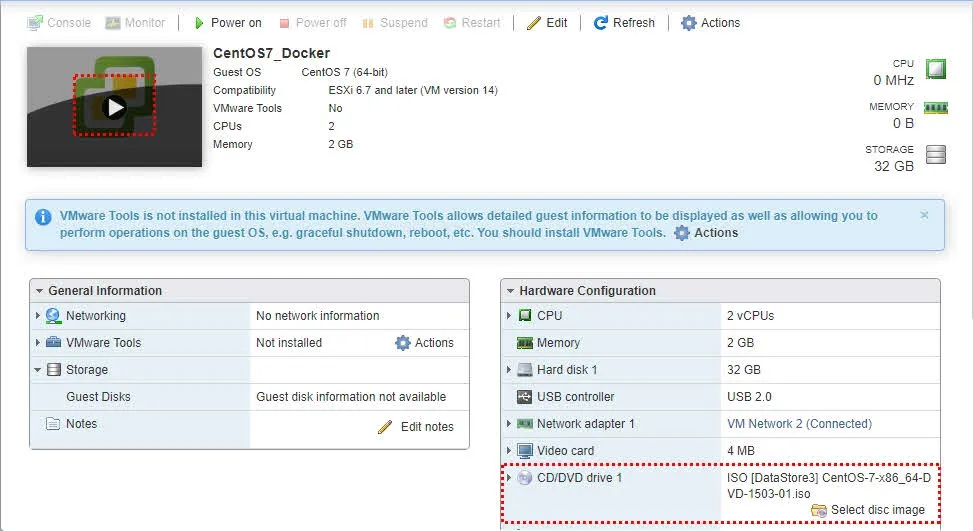973x531 pixels.
Task: Click Select disc image button
Action: point(868,510)
